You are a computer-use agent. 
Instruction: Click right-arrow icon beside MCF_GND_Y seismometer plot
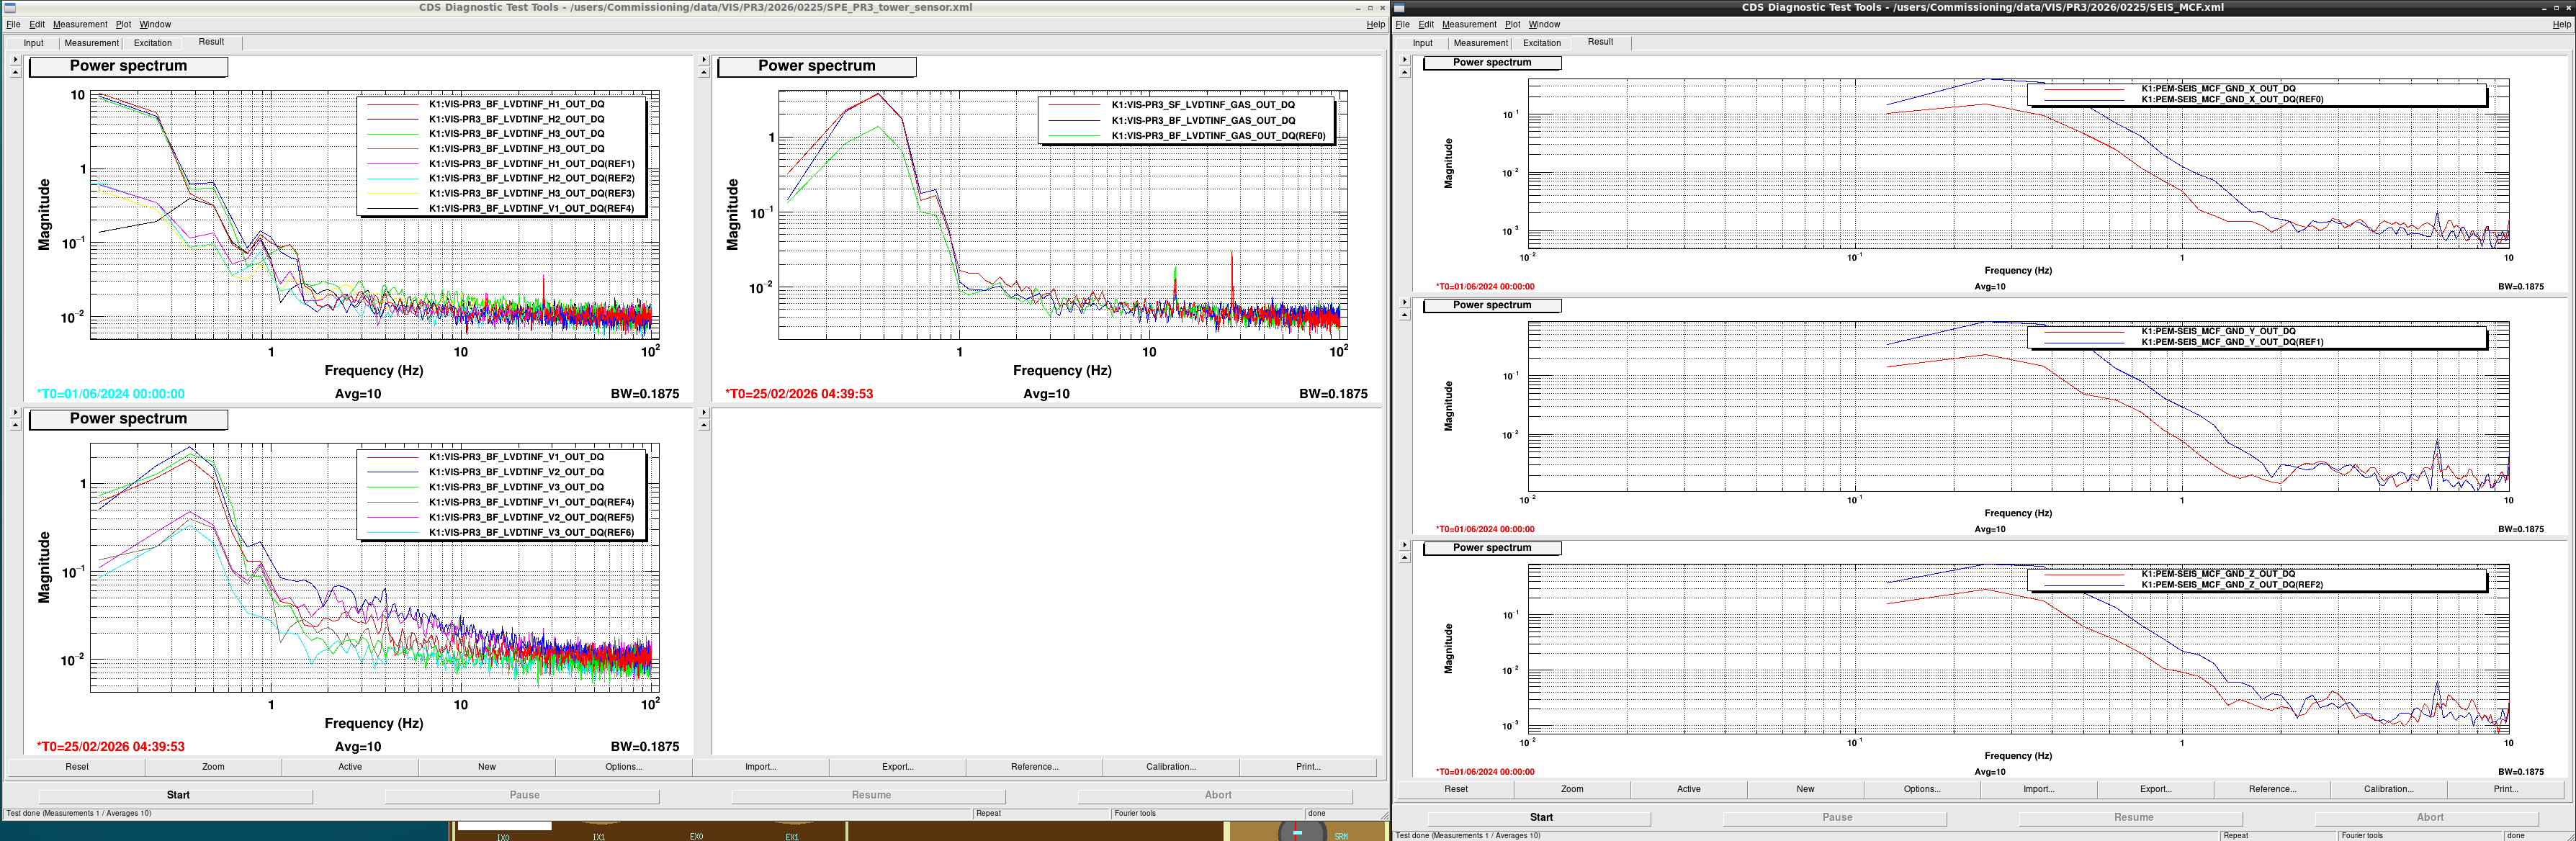point(1405,302)
